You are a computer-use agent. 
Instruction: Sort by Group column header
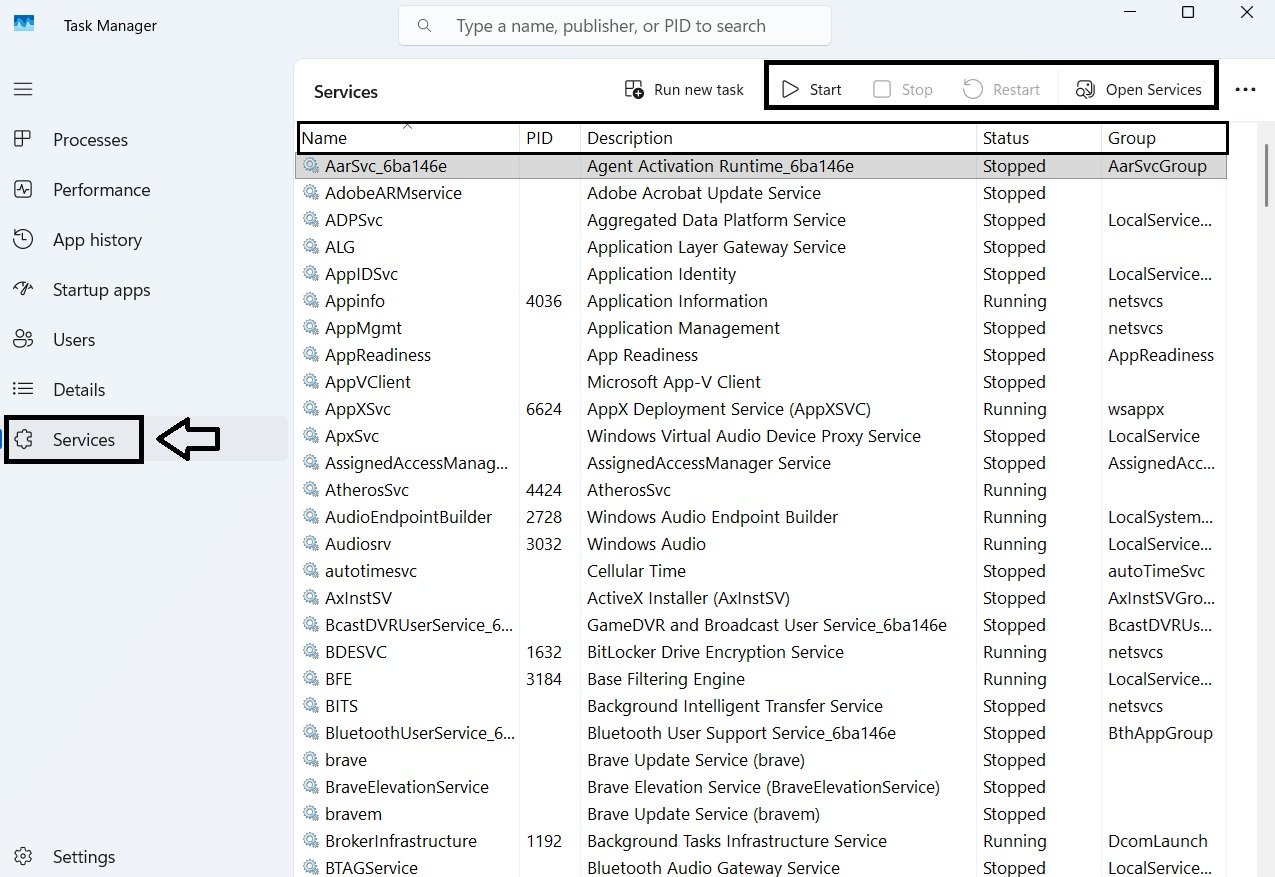(x=1164, y=138)
